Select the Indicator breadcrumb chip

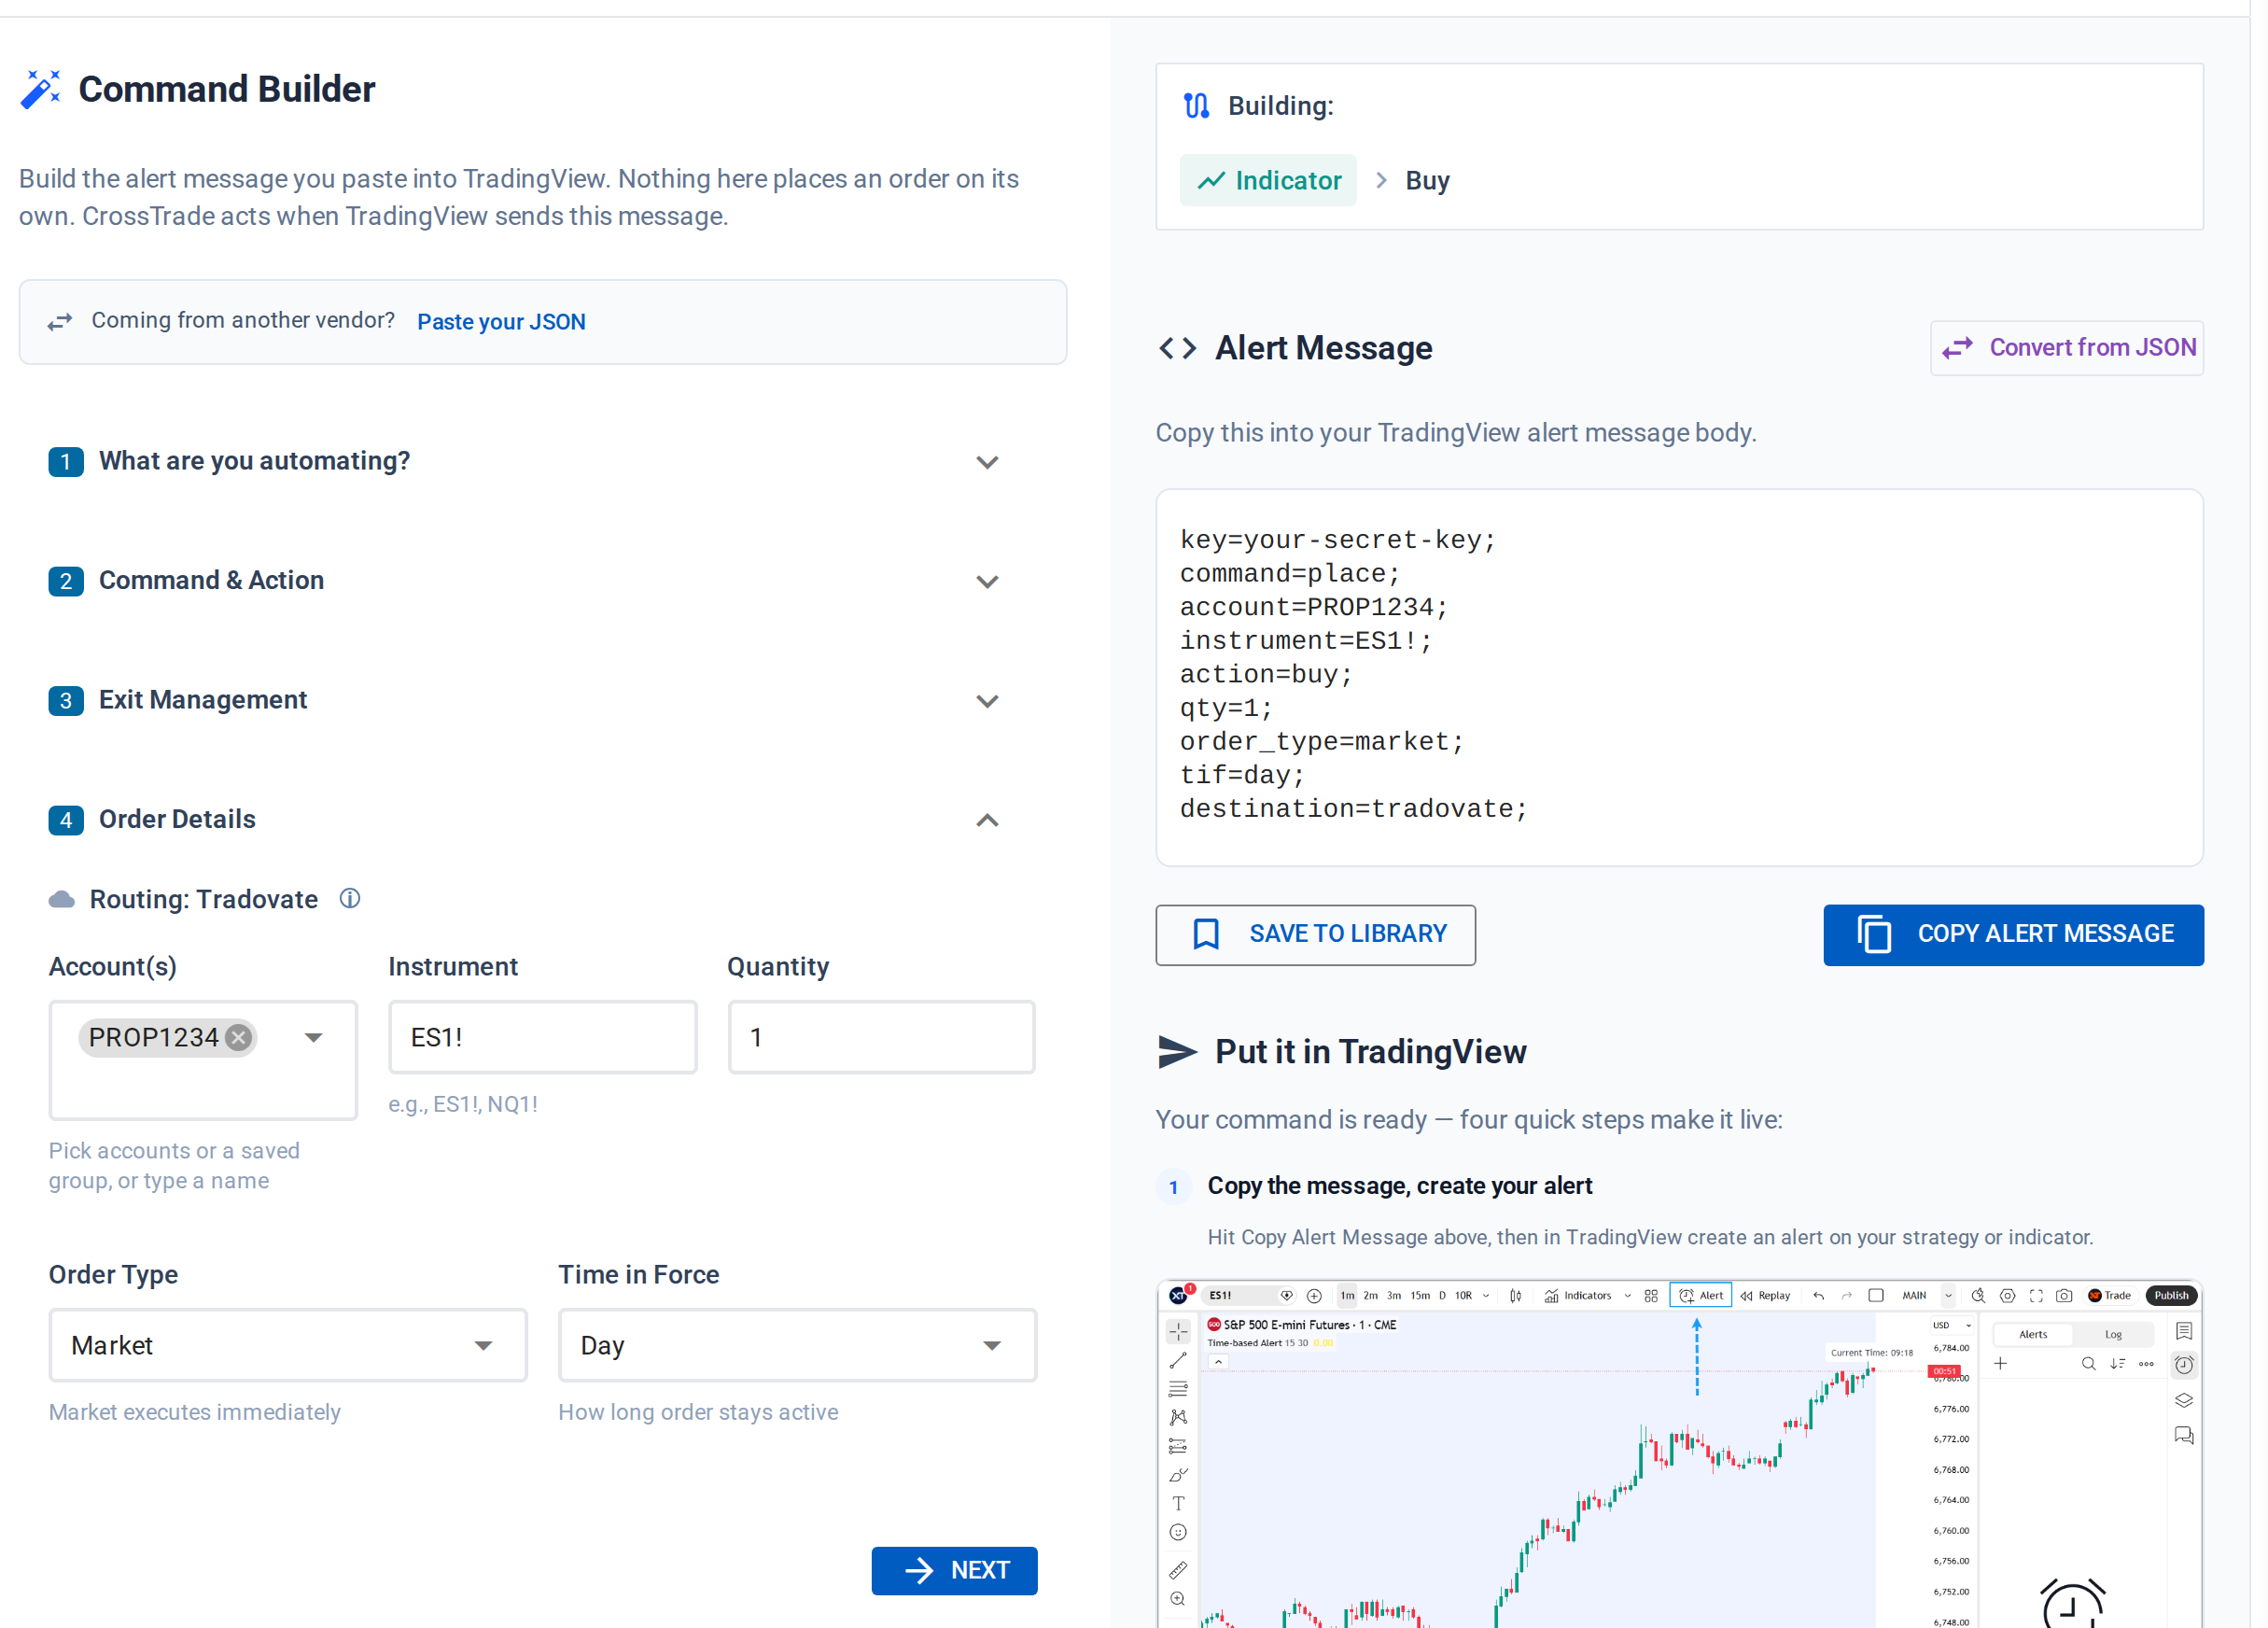tap(1268, 180)
